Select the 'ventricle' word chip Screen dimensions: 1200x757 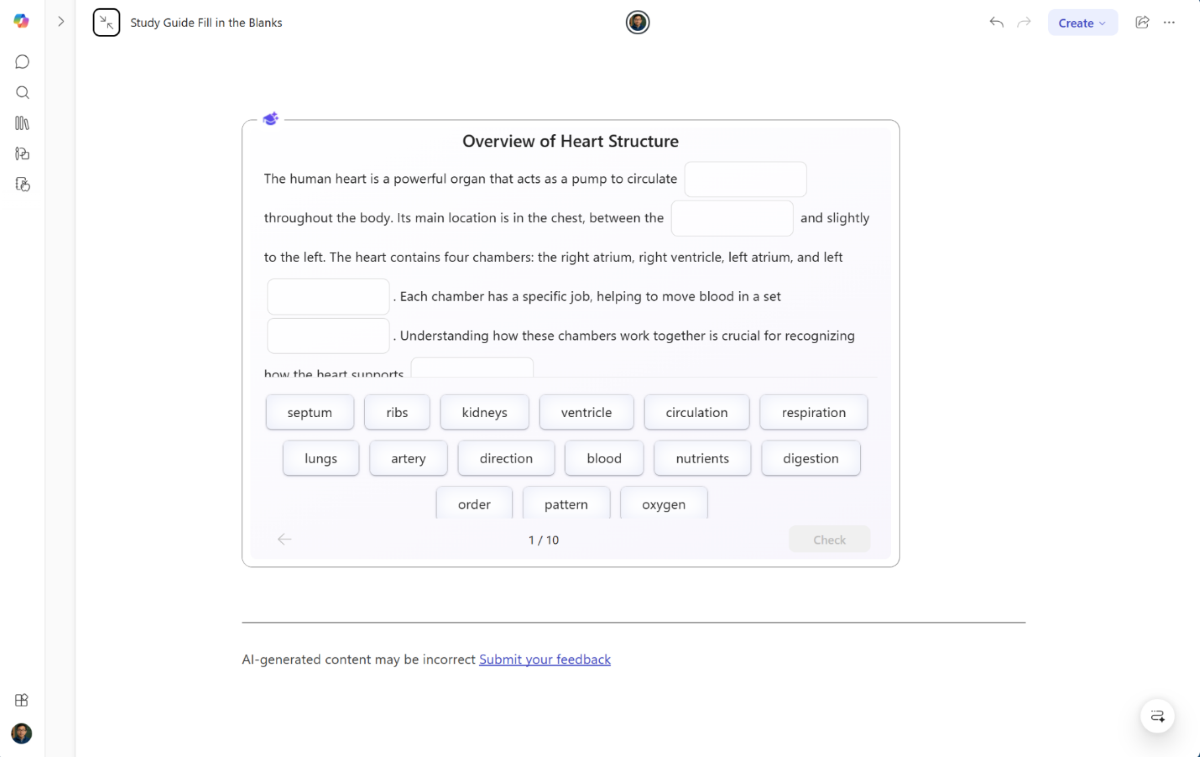[x=587, y=412]
